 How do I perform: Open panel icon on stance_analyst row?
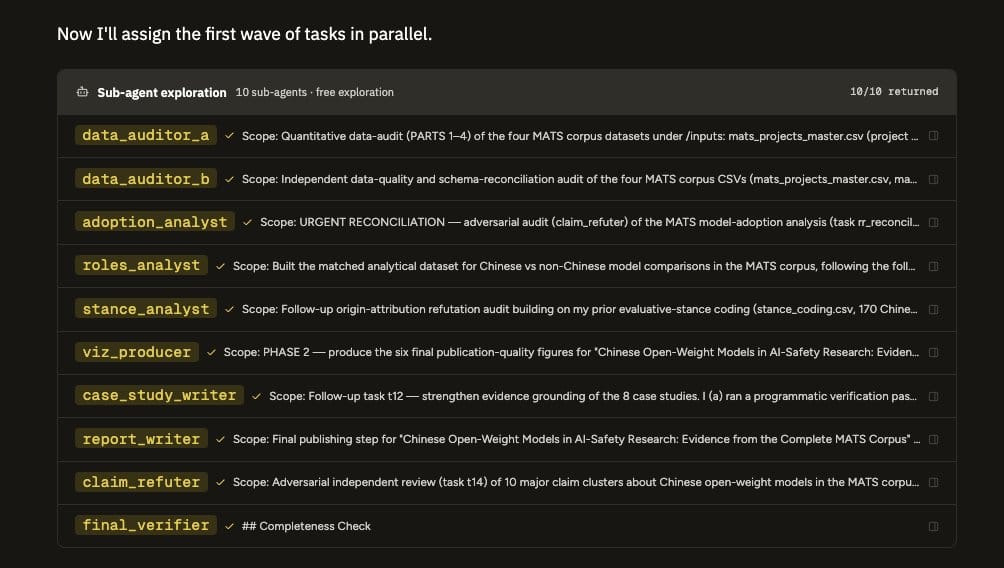click(x=934, y=309)
